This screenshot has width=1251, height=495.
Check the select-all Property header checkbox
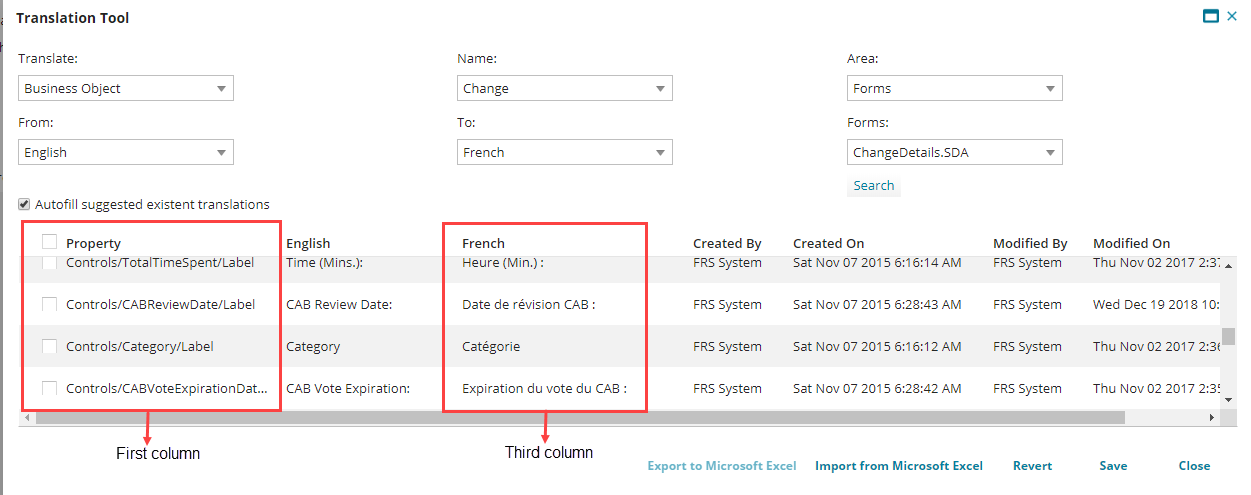[50, 242]
